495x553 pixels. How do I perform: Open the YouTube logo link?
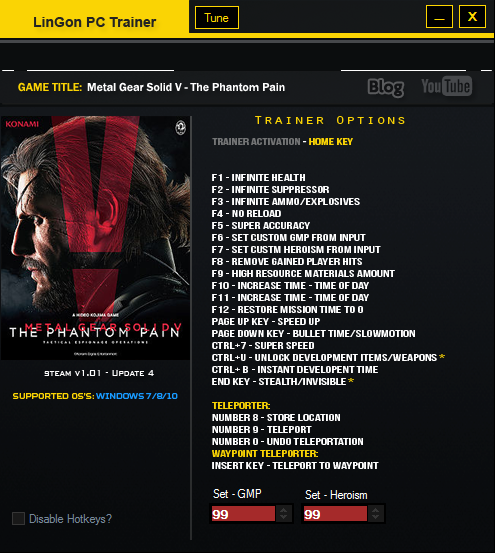tap(447, 86)
